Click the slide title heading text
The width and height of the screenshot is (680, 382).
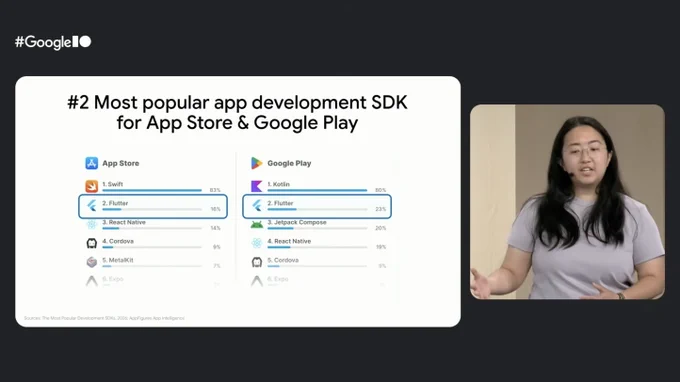[x=238, y=112]
